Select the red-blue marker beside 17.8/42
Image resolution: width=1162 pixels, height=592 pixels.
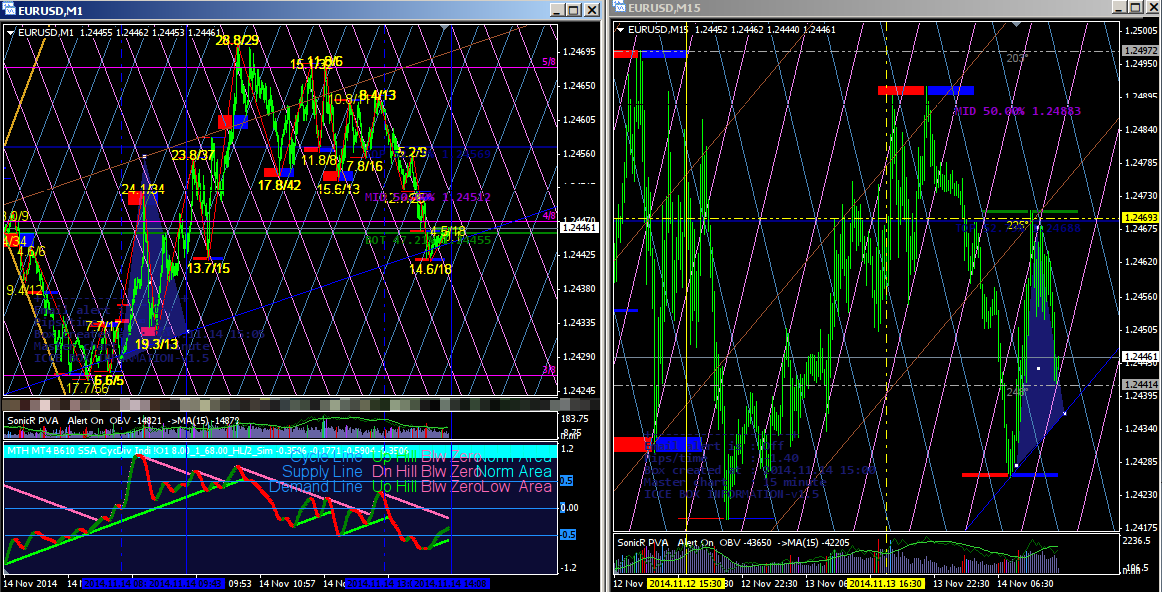278,173
